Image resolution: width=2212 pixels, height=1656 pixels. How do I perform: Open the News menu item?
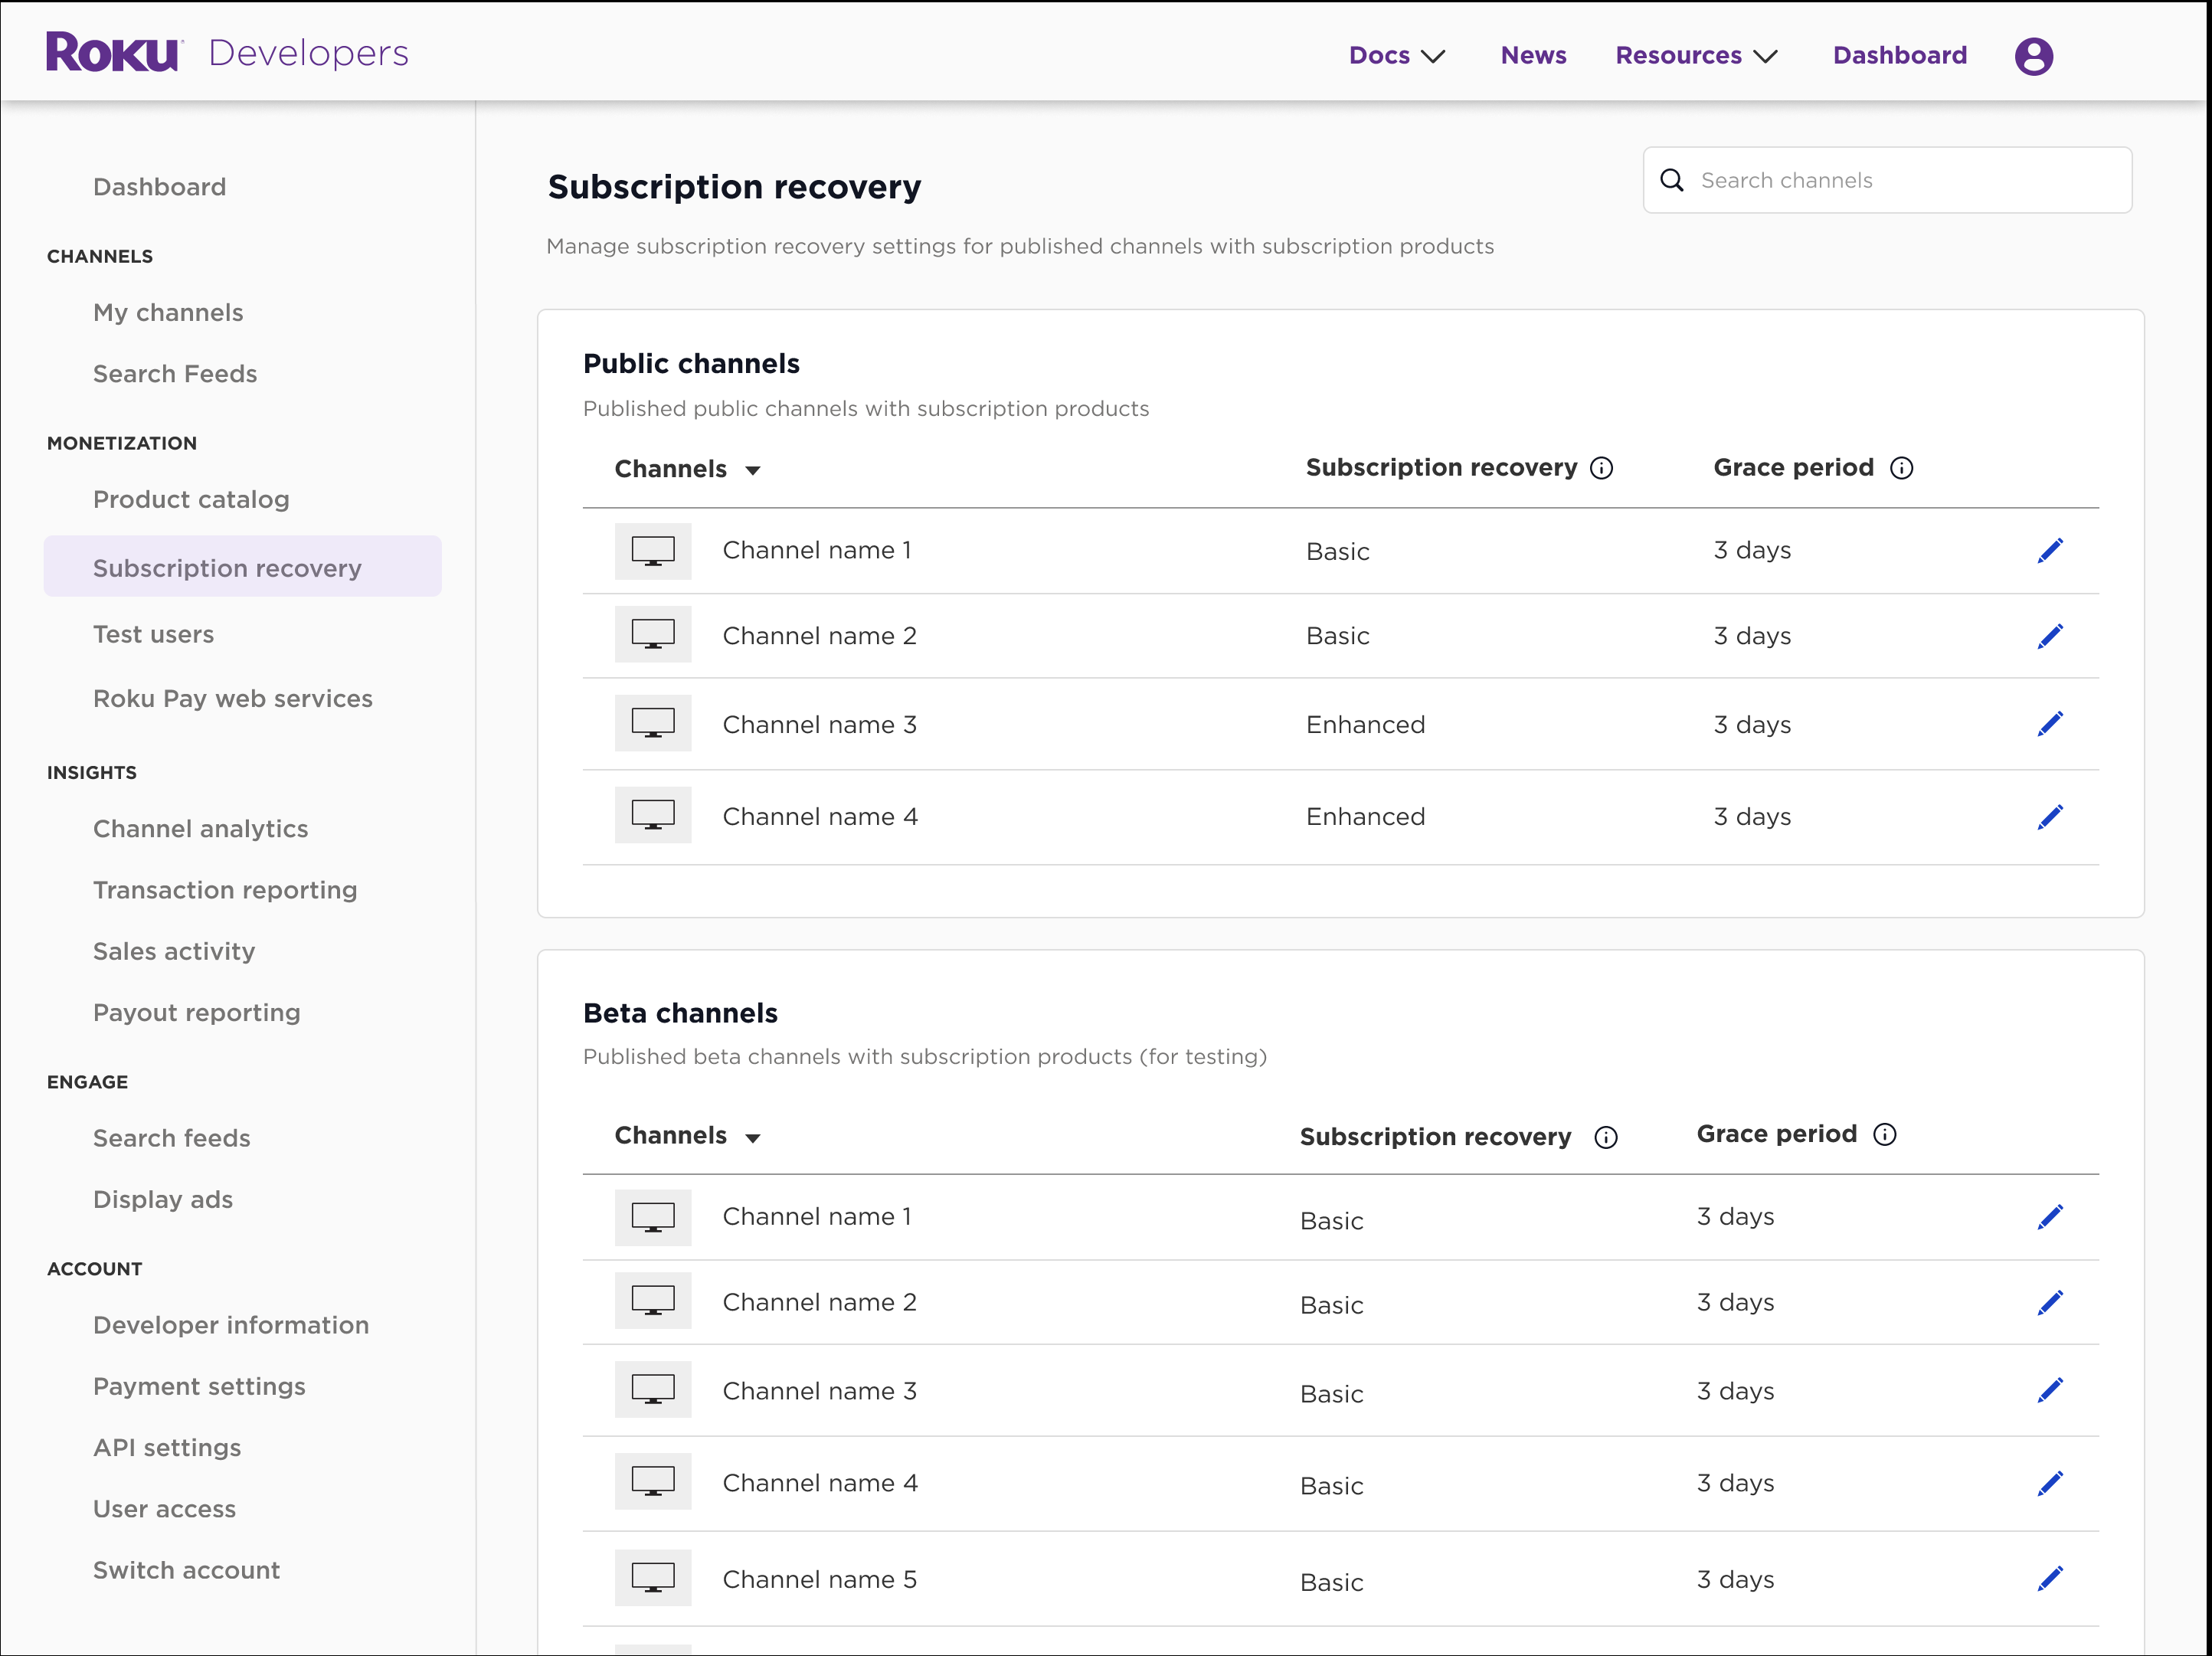pyautogui.click(x=1532, y=55)
